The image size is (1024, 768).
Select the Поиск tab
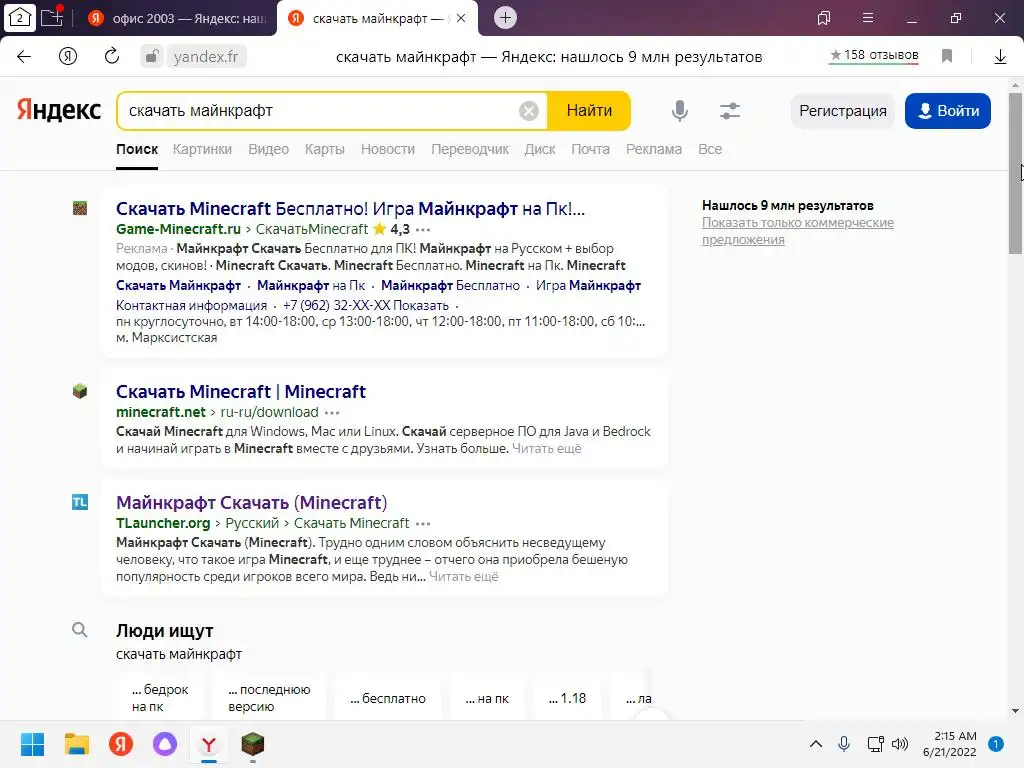point(137,150)
